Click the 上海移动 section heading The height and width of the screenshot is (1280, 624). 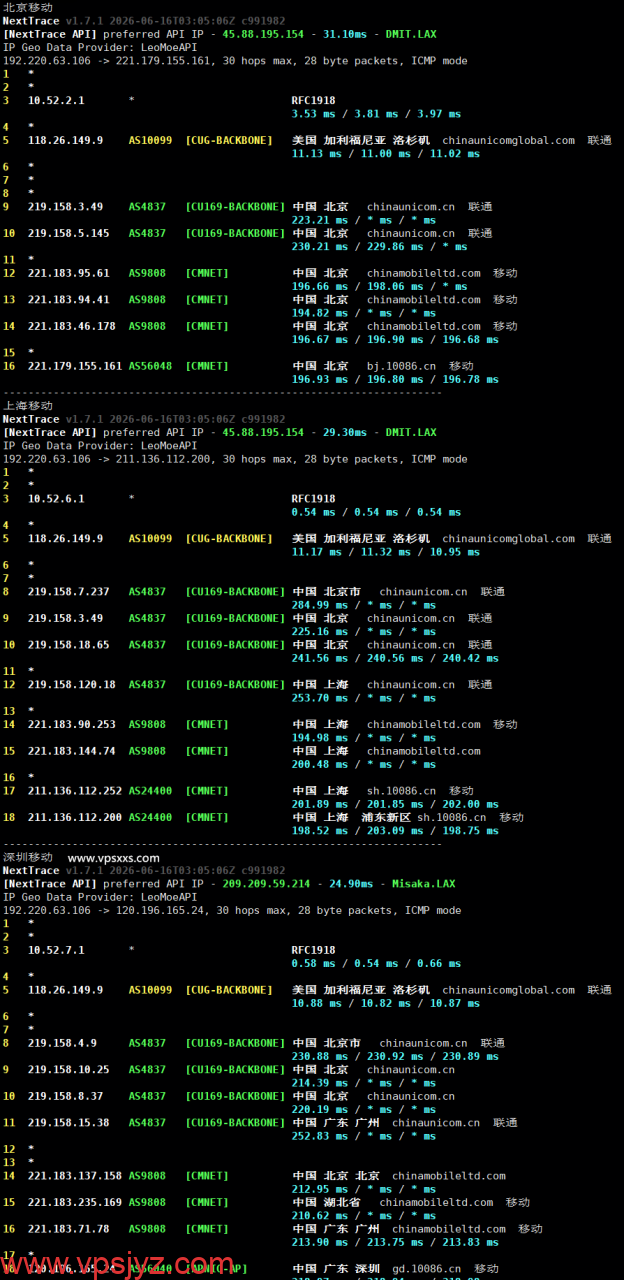click(28, 406)
